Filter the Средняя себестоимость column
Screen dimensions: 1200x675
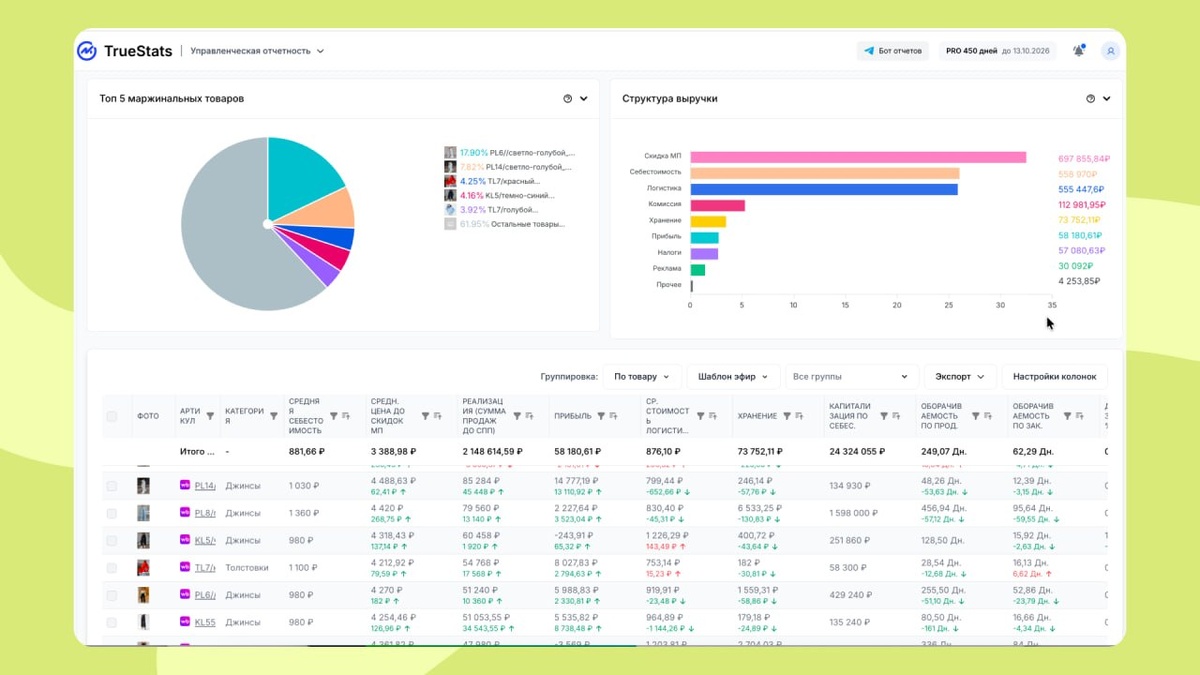click(x=334, y=416)
